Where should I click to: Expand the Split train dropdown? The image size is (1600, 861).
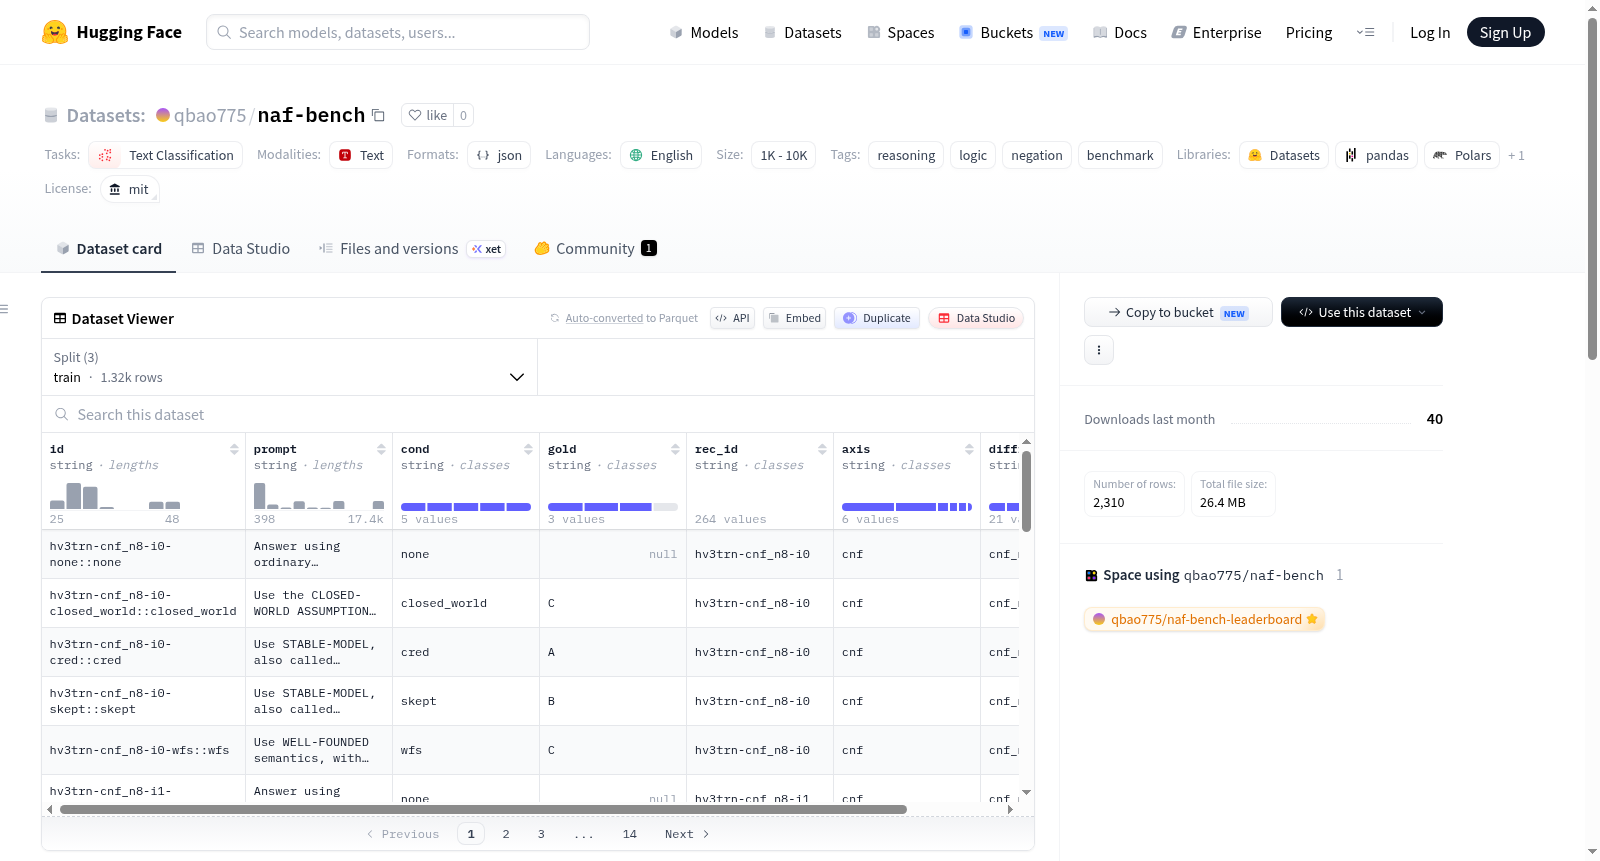289,367
